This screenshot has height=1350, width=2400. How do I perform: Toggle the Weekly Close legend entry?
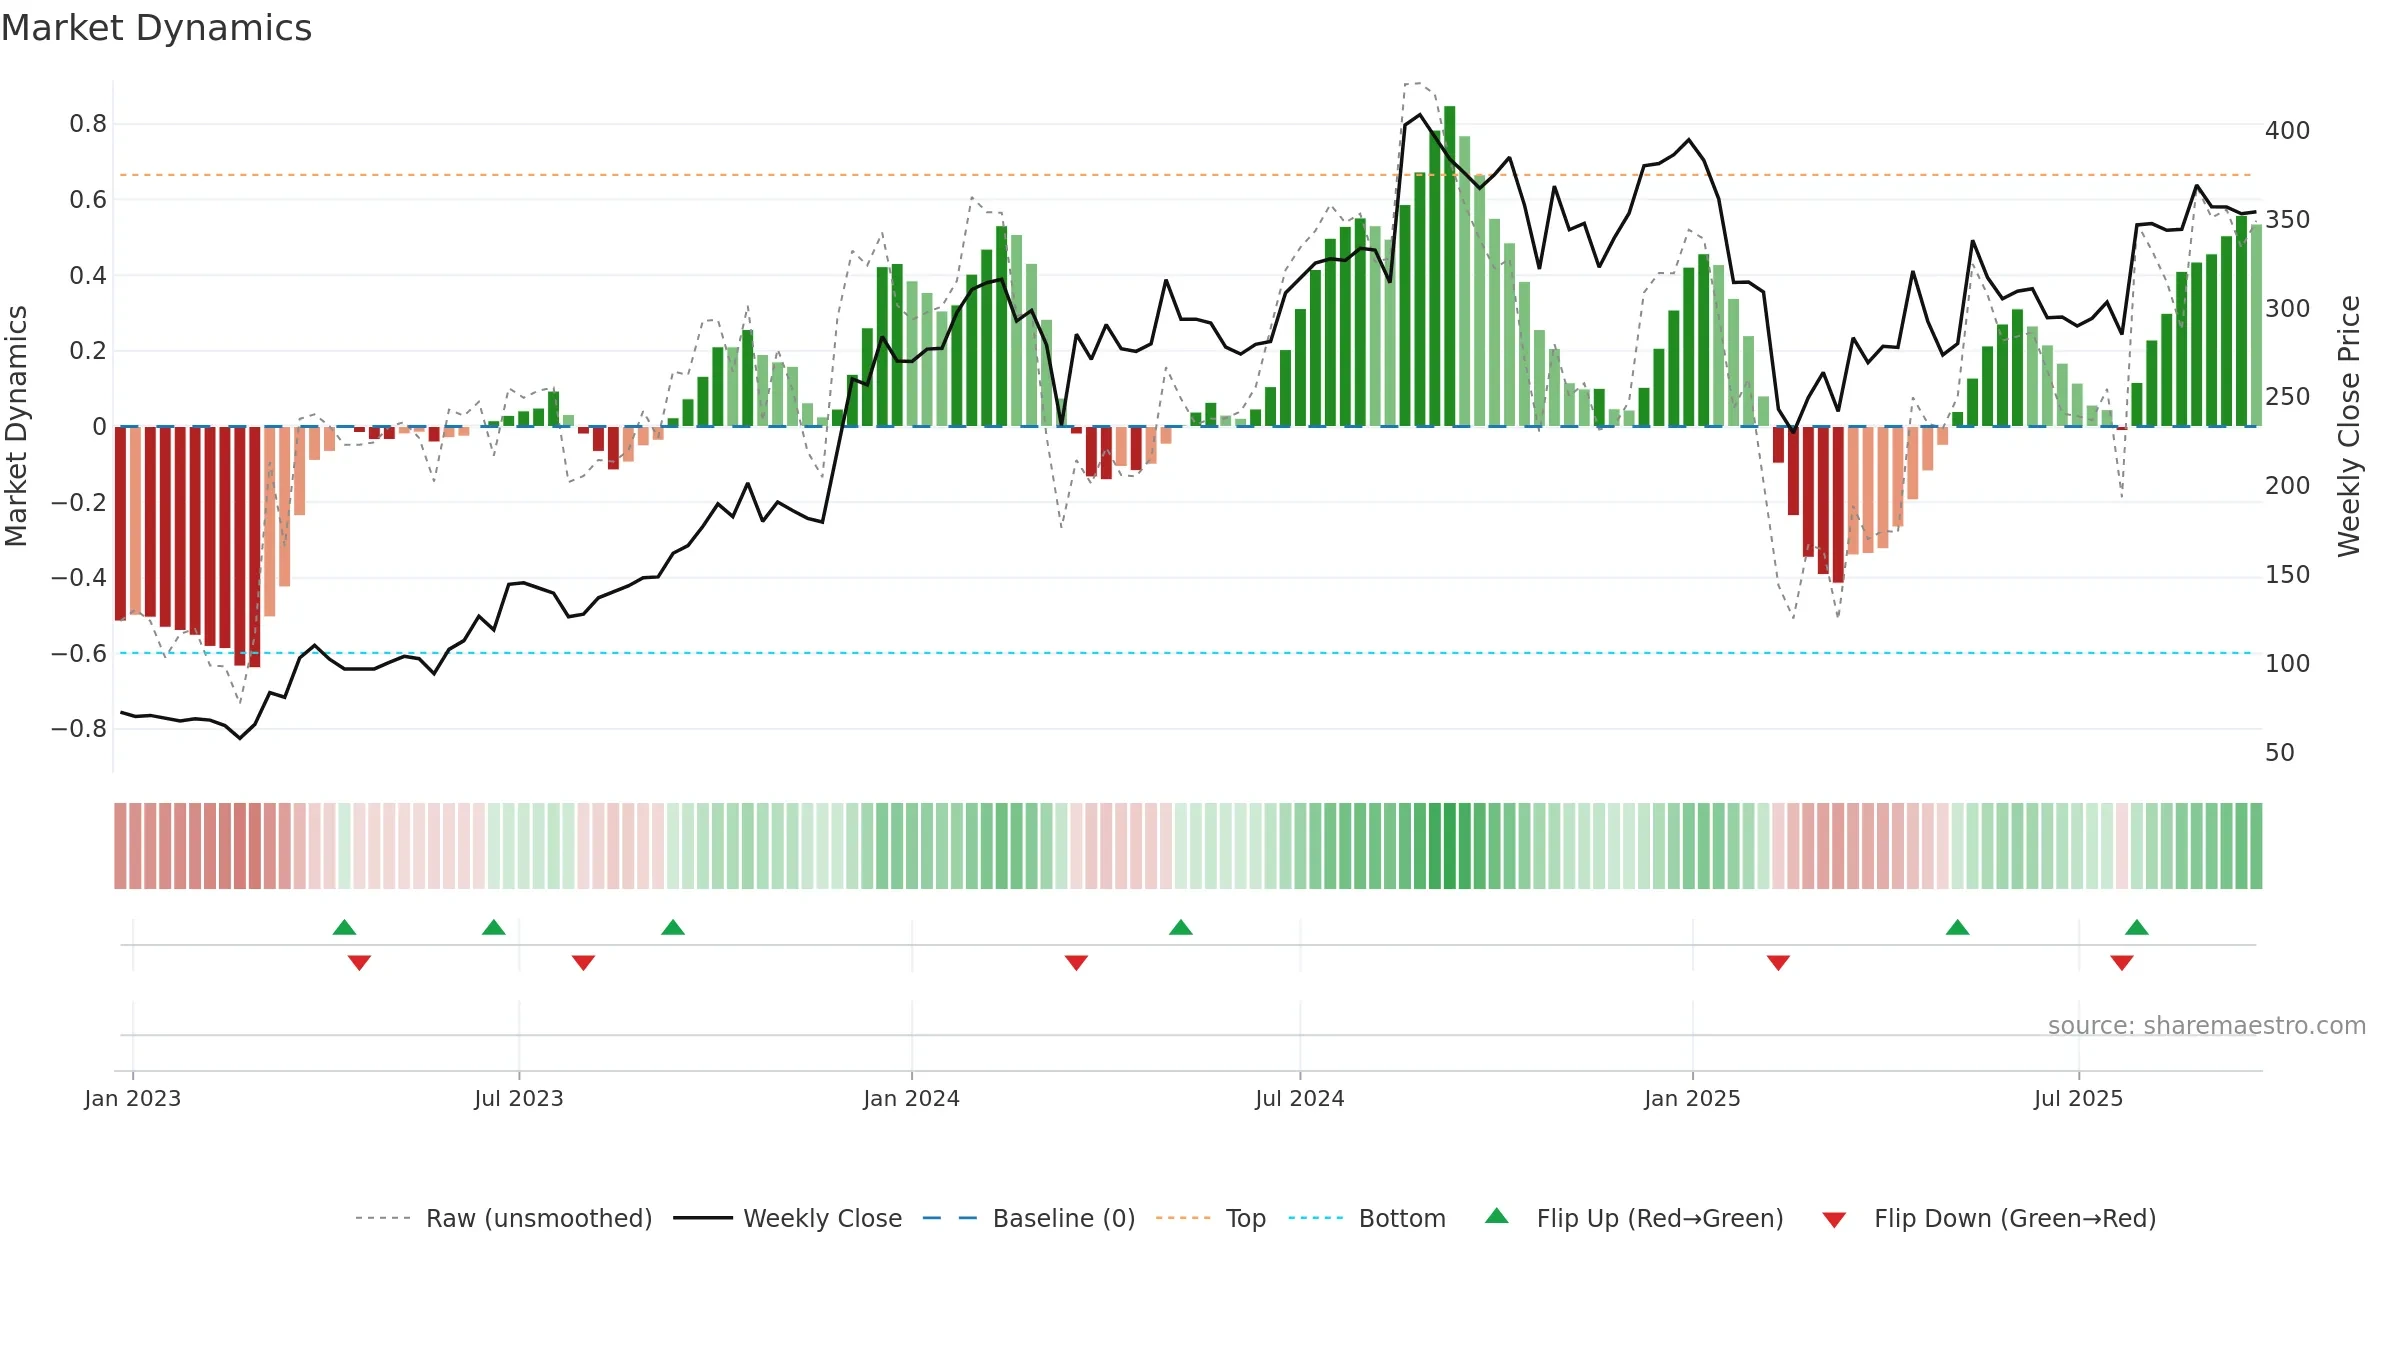coord(788,1218)
